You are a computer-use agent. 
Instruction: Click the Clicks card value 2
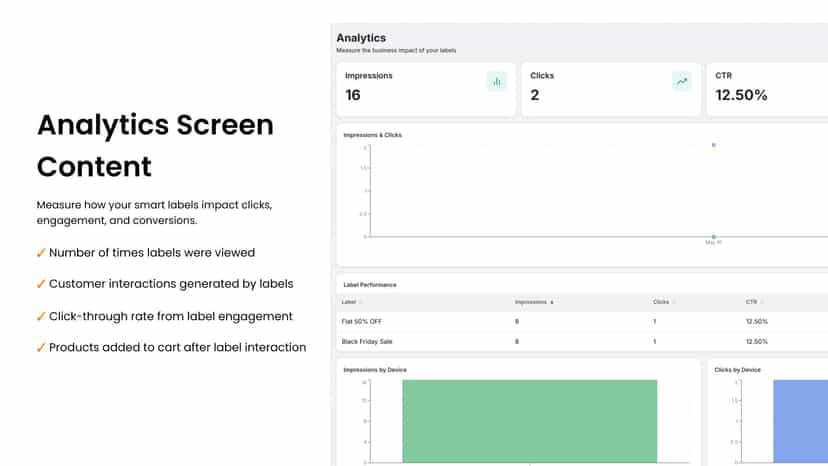(535, 95)
